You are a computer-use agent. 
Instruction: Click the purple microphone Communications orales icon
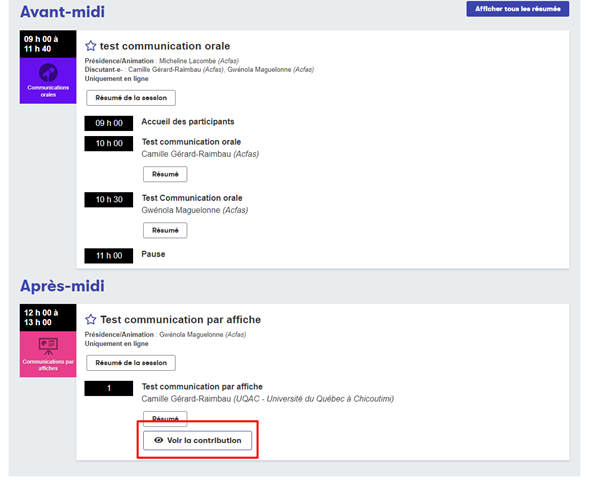[x=48, y=72]
